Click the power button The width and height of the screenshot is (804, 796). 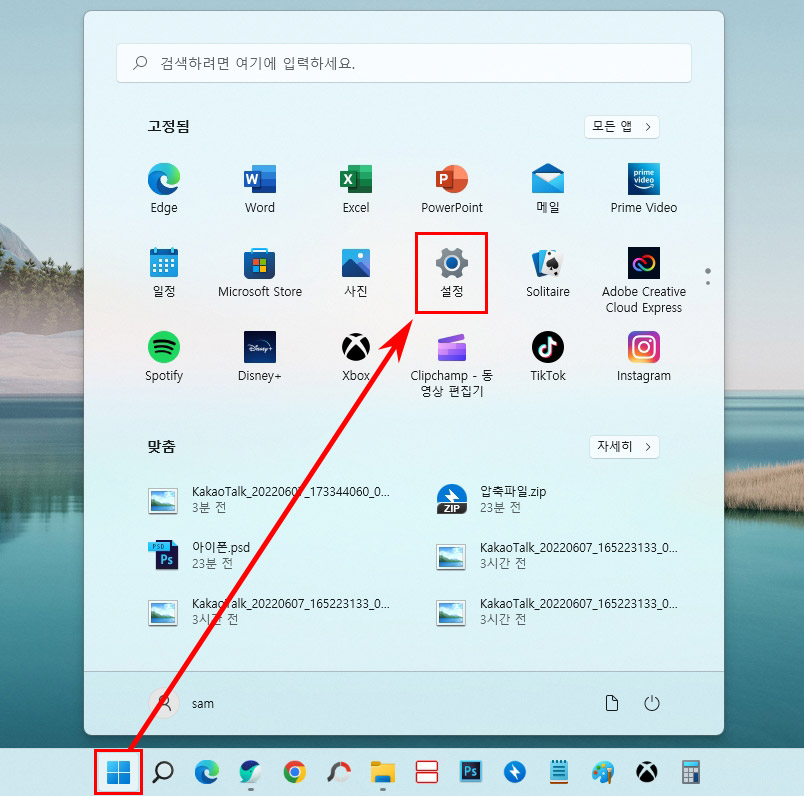coord(652,703)
